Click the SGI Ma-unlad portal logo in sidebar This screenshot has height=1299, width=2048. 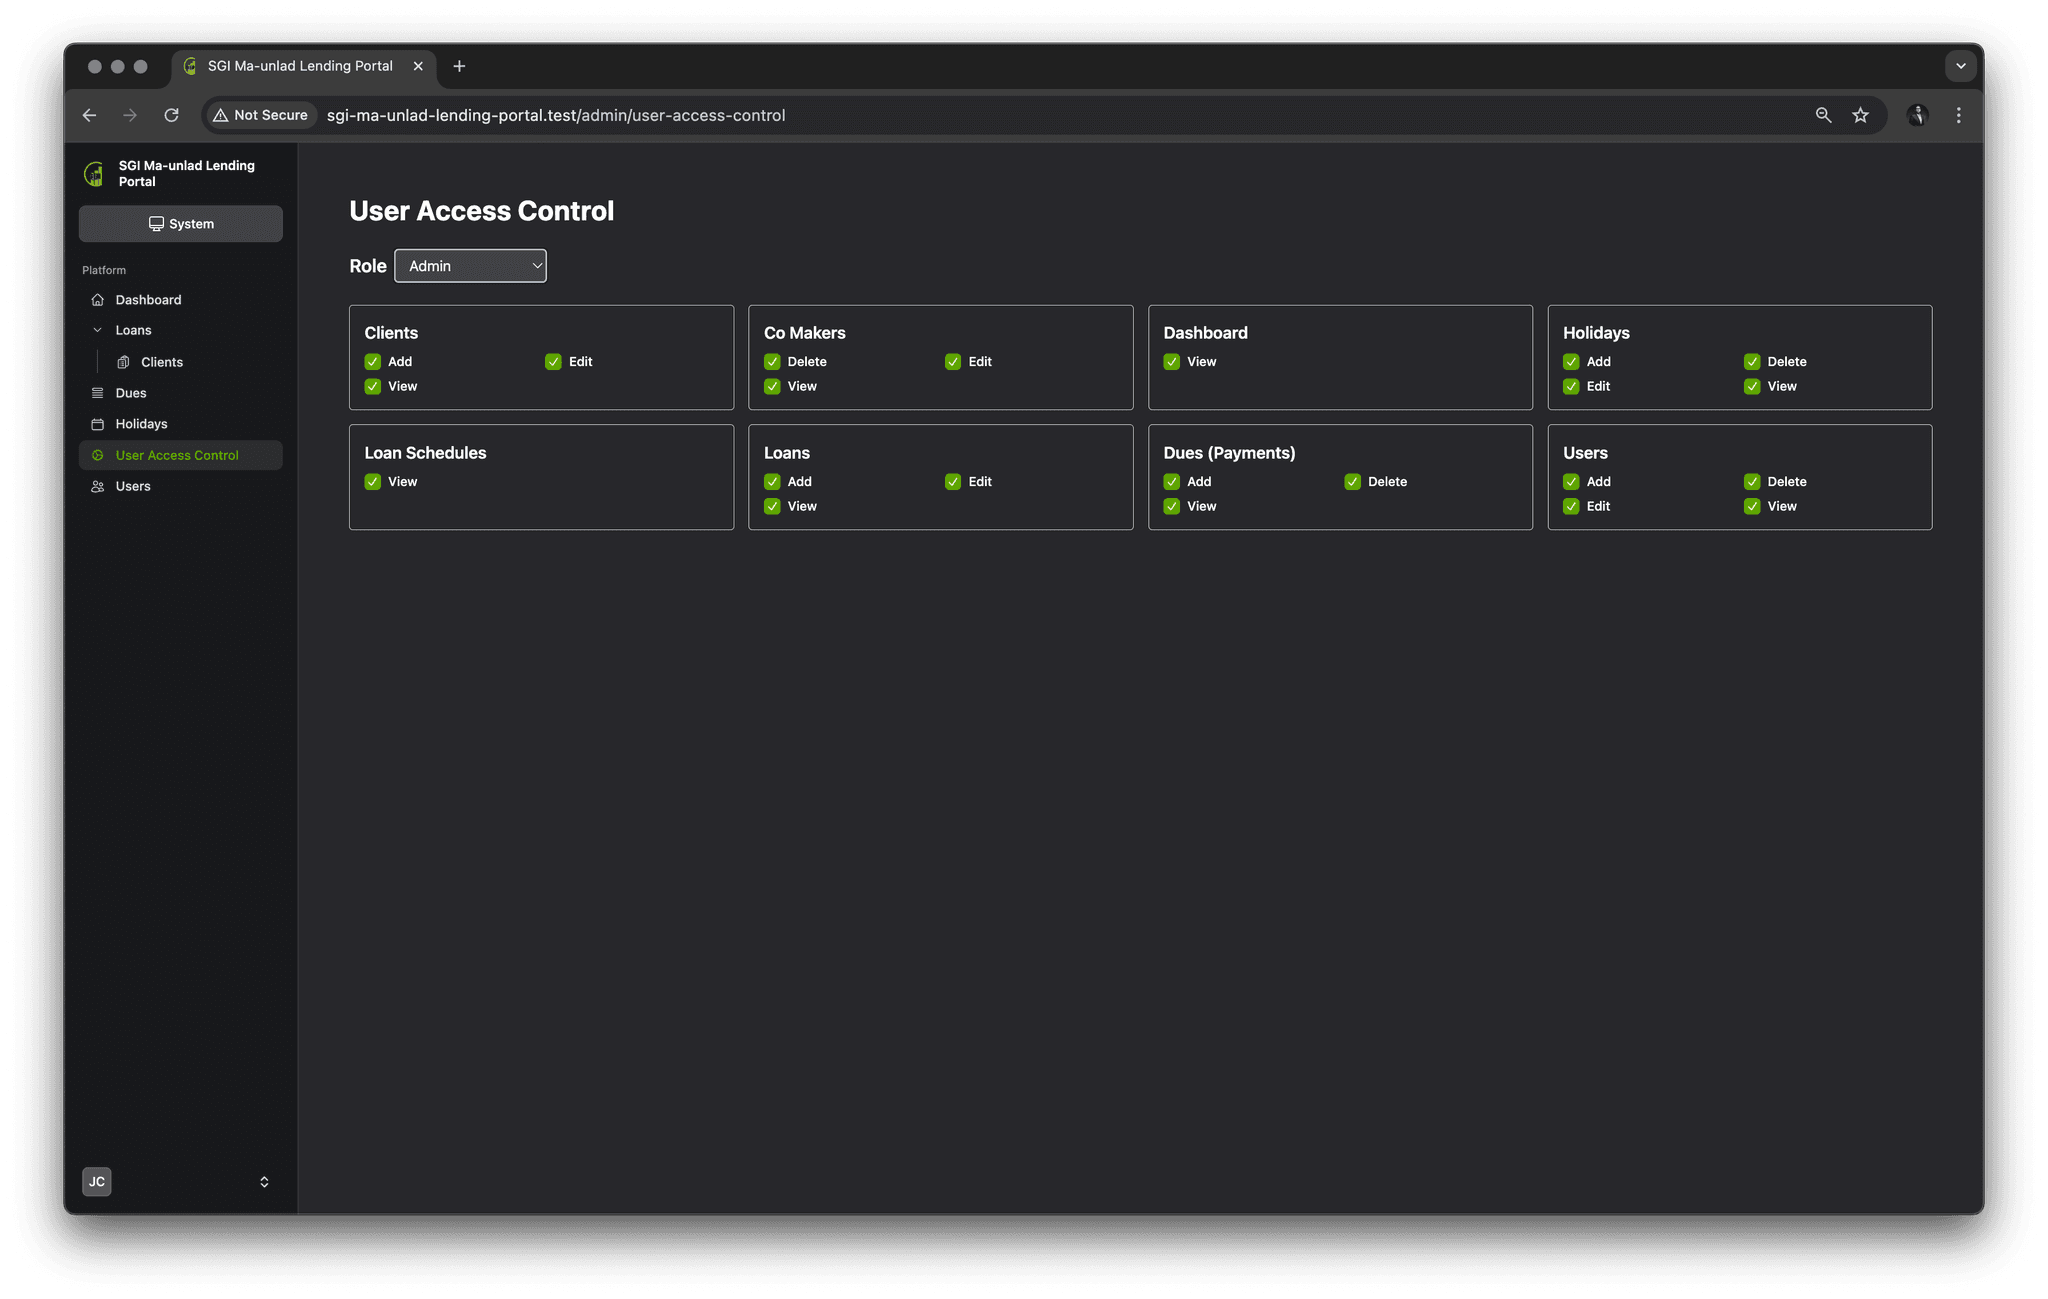point(94,174)
